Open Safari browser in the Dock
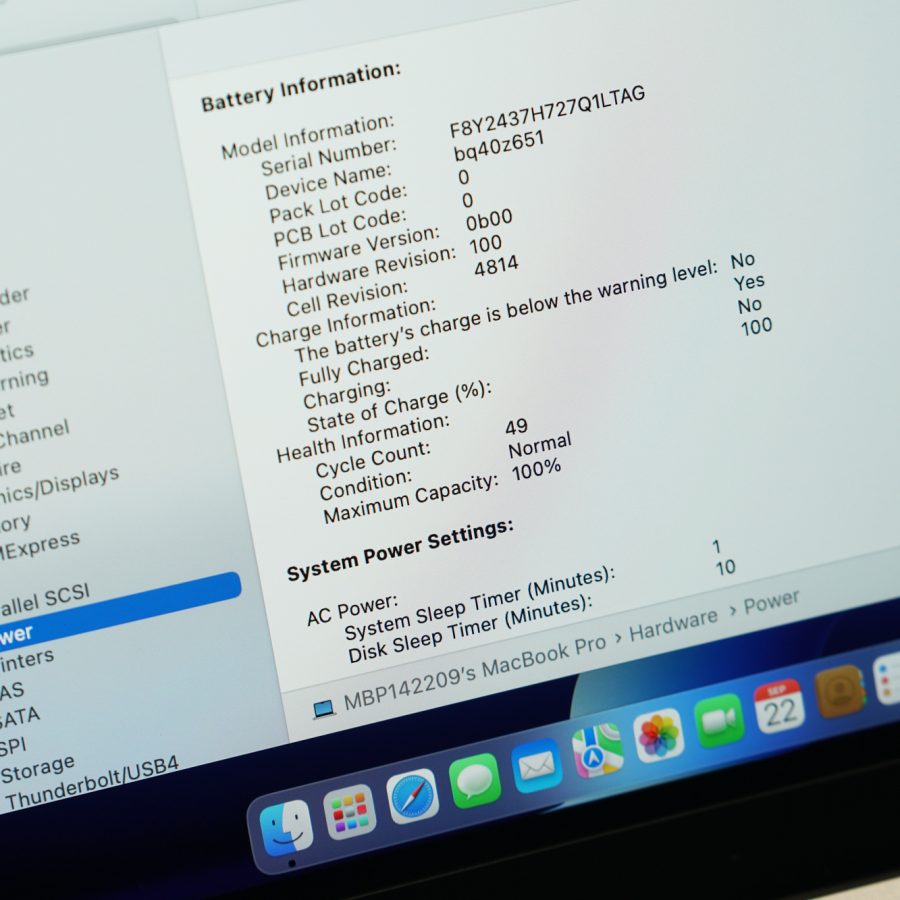Screen dimensions: 900x900 (412, 796)
